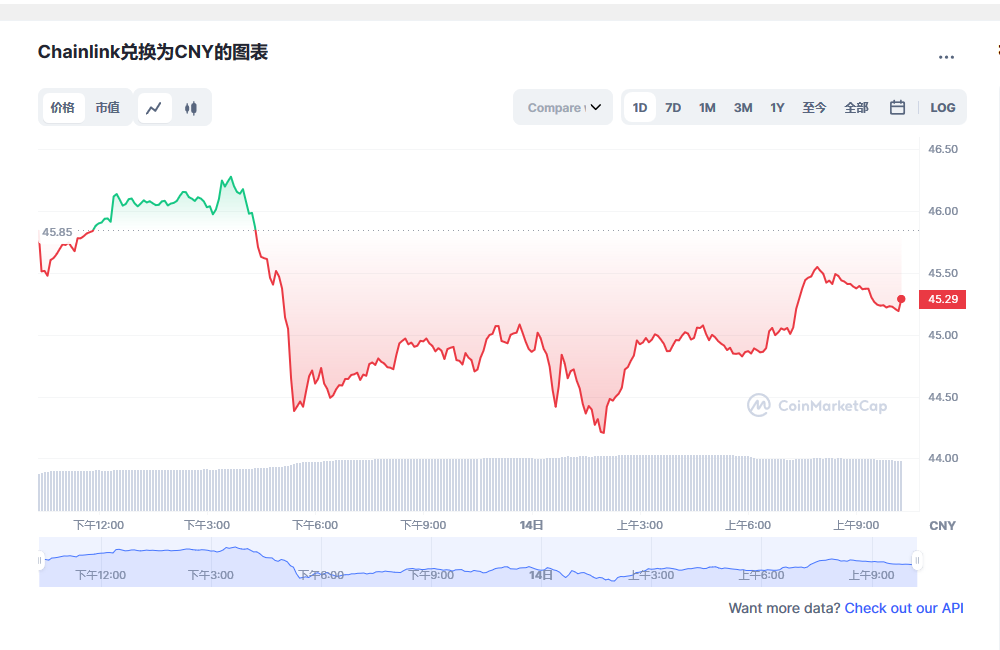The width and height of the screenshot is (1000, 650).
Task: Click the 45.00 y-axis label
Action: (x=943, y=335)
